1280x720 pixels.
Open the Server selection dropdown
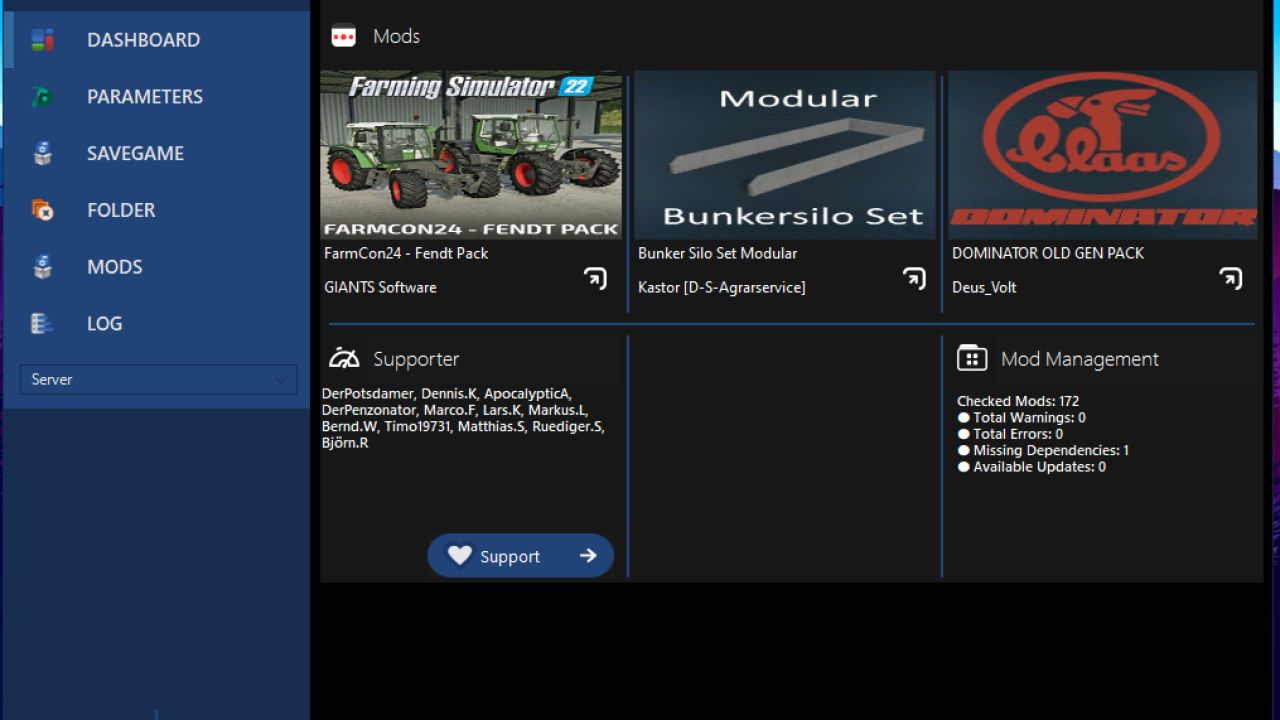pyautogui.click(x=158, y=379)
